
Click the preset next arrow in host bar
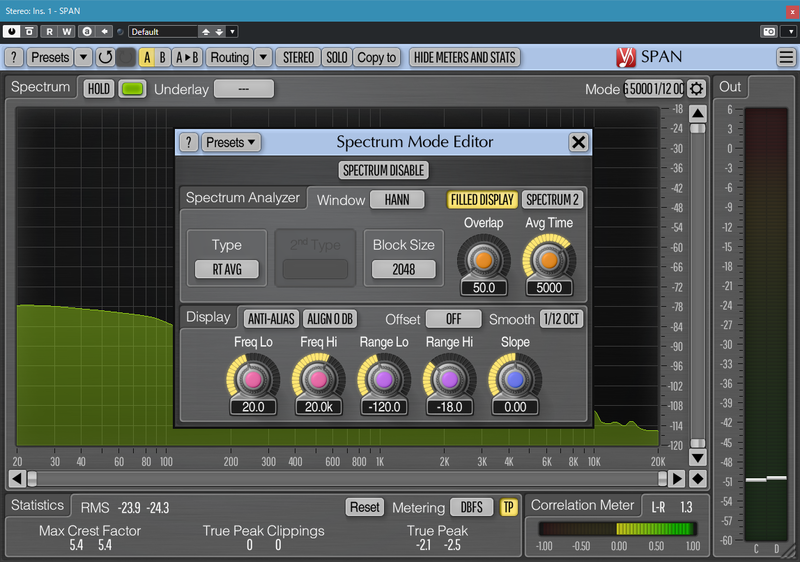tap(219, 32)
